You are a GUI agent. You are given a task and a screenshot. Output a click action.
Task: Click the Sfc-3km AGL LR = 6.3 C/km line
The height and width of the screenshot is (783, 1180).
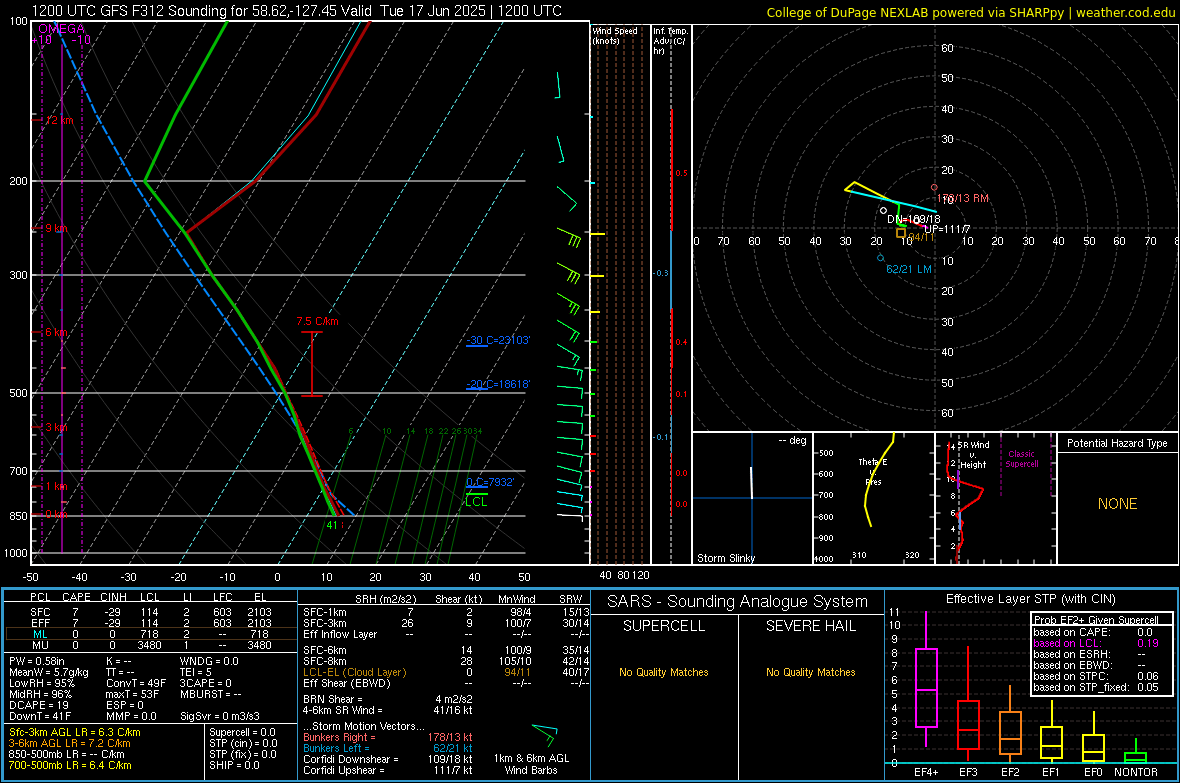coord(75,732)
